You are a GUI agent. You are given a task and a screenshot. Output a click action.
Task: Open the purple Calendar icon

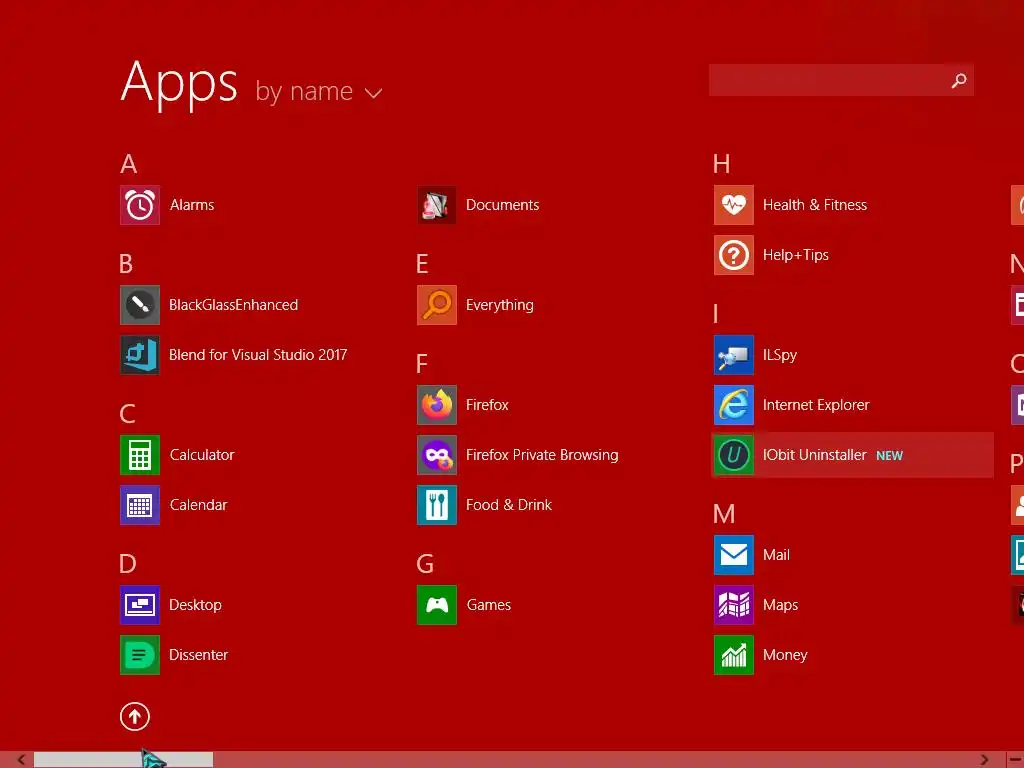point(140,505)
